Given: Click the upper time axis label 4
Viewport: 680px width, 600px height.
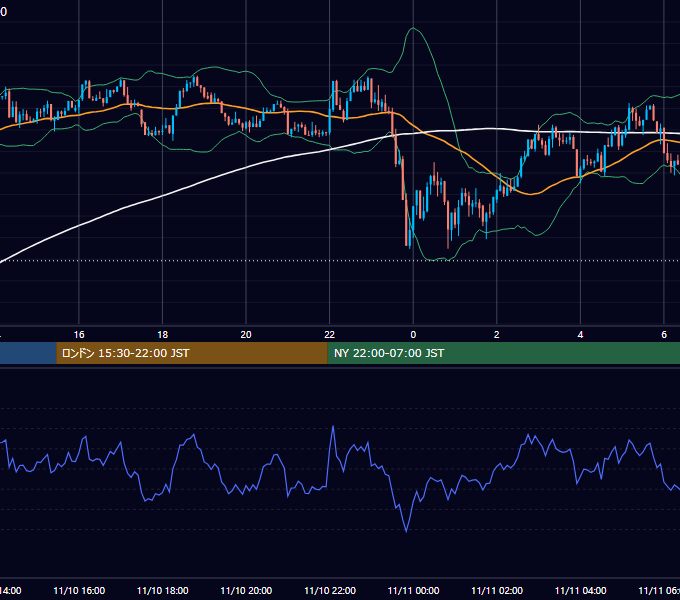Looking at the screenshot, I should tap(580, 335).
